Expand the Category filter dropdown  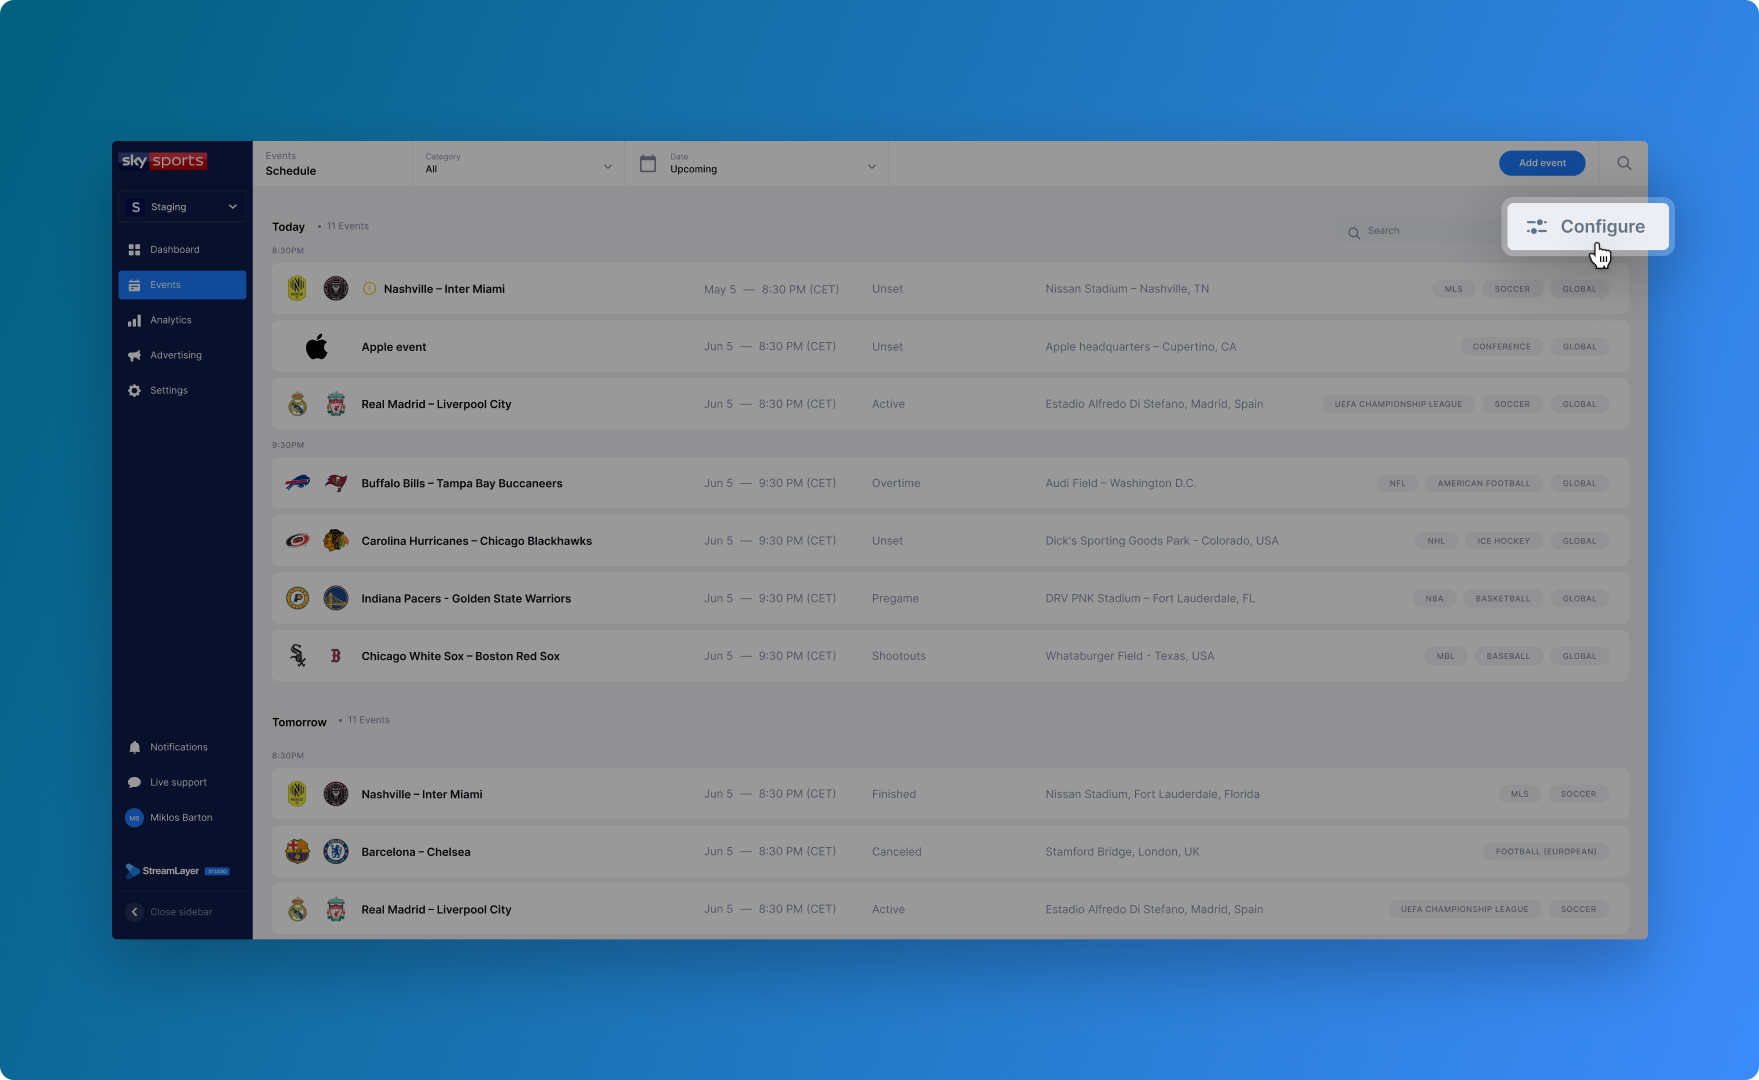[518, 164]
